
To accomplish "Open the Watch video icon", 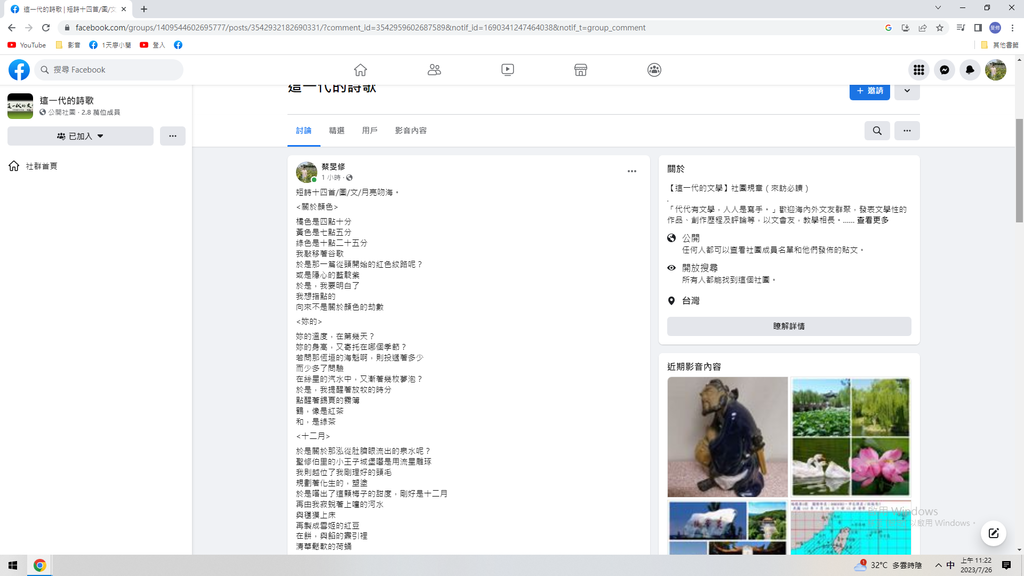I will (x=507, y=70).
